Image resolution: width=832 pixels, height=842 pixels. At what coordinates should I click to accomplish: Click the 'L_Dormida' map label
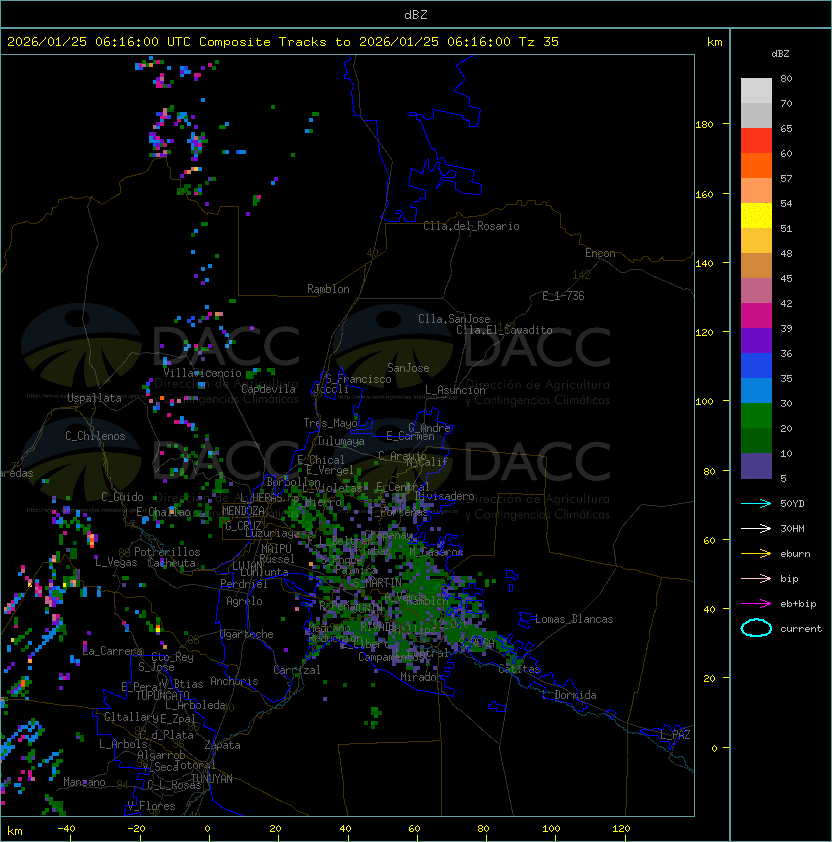pos(569,695)
